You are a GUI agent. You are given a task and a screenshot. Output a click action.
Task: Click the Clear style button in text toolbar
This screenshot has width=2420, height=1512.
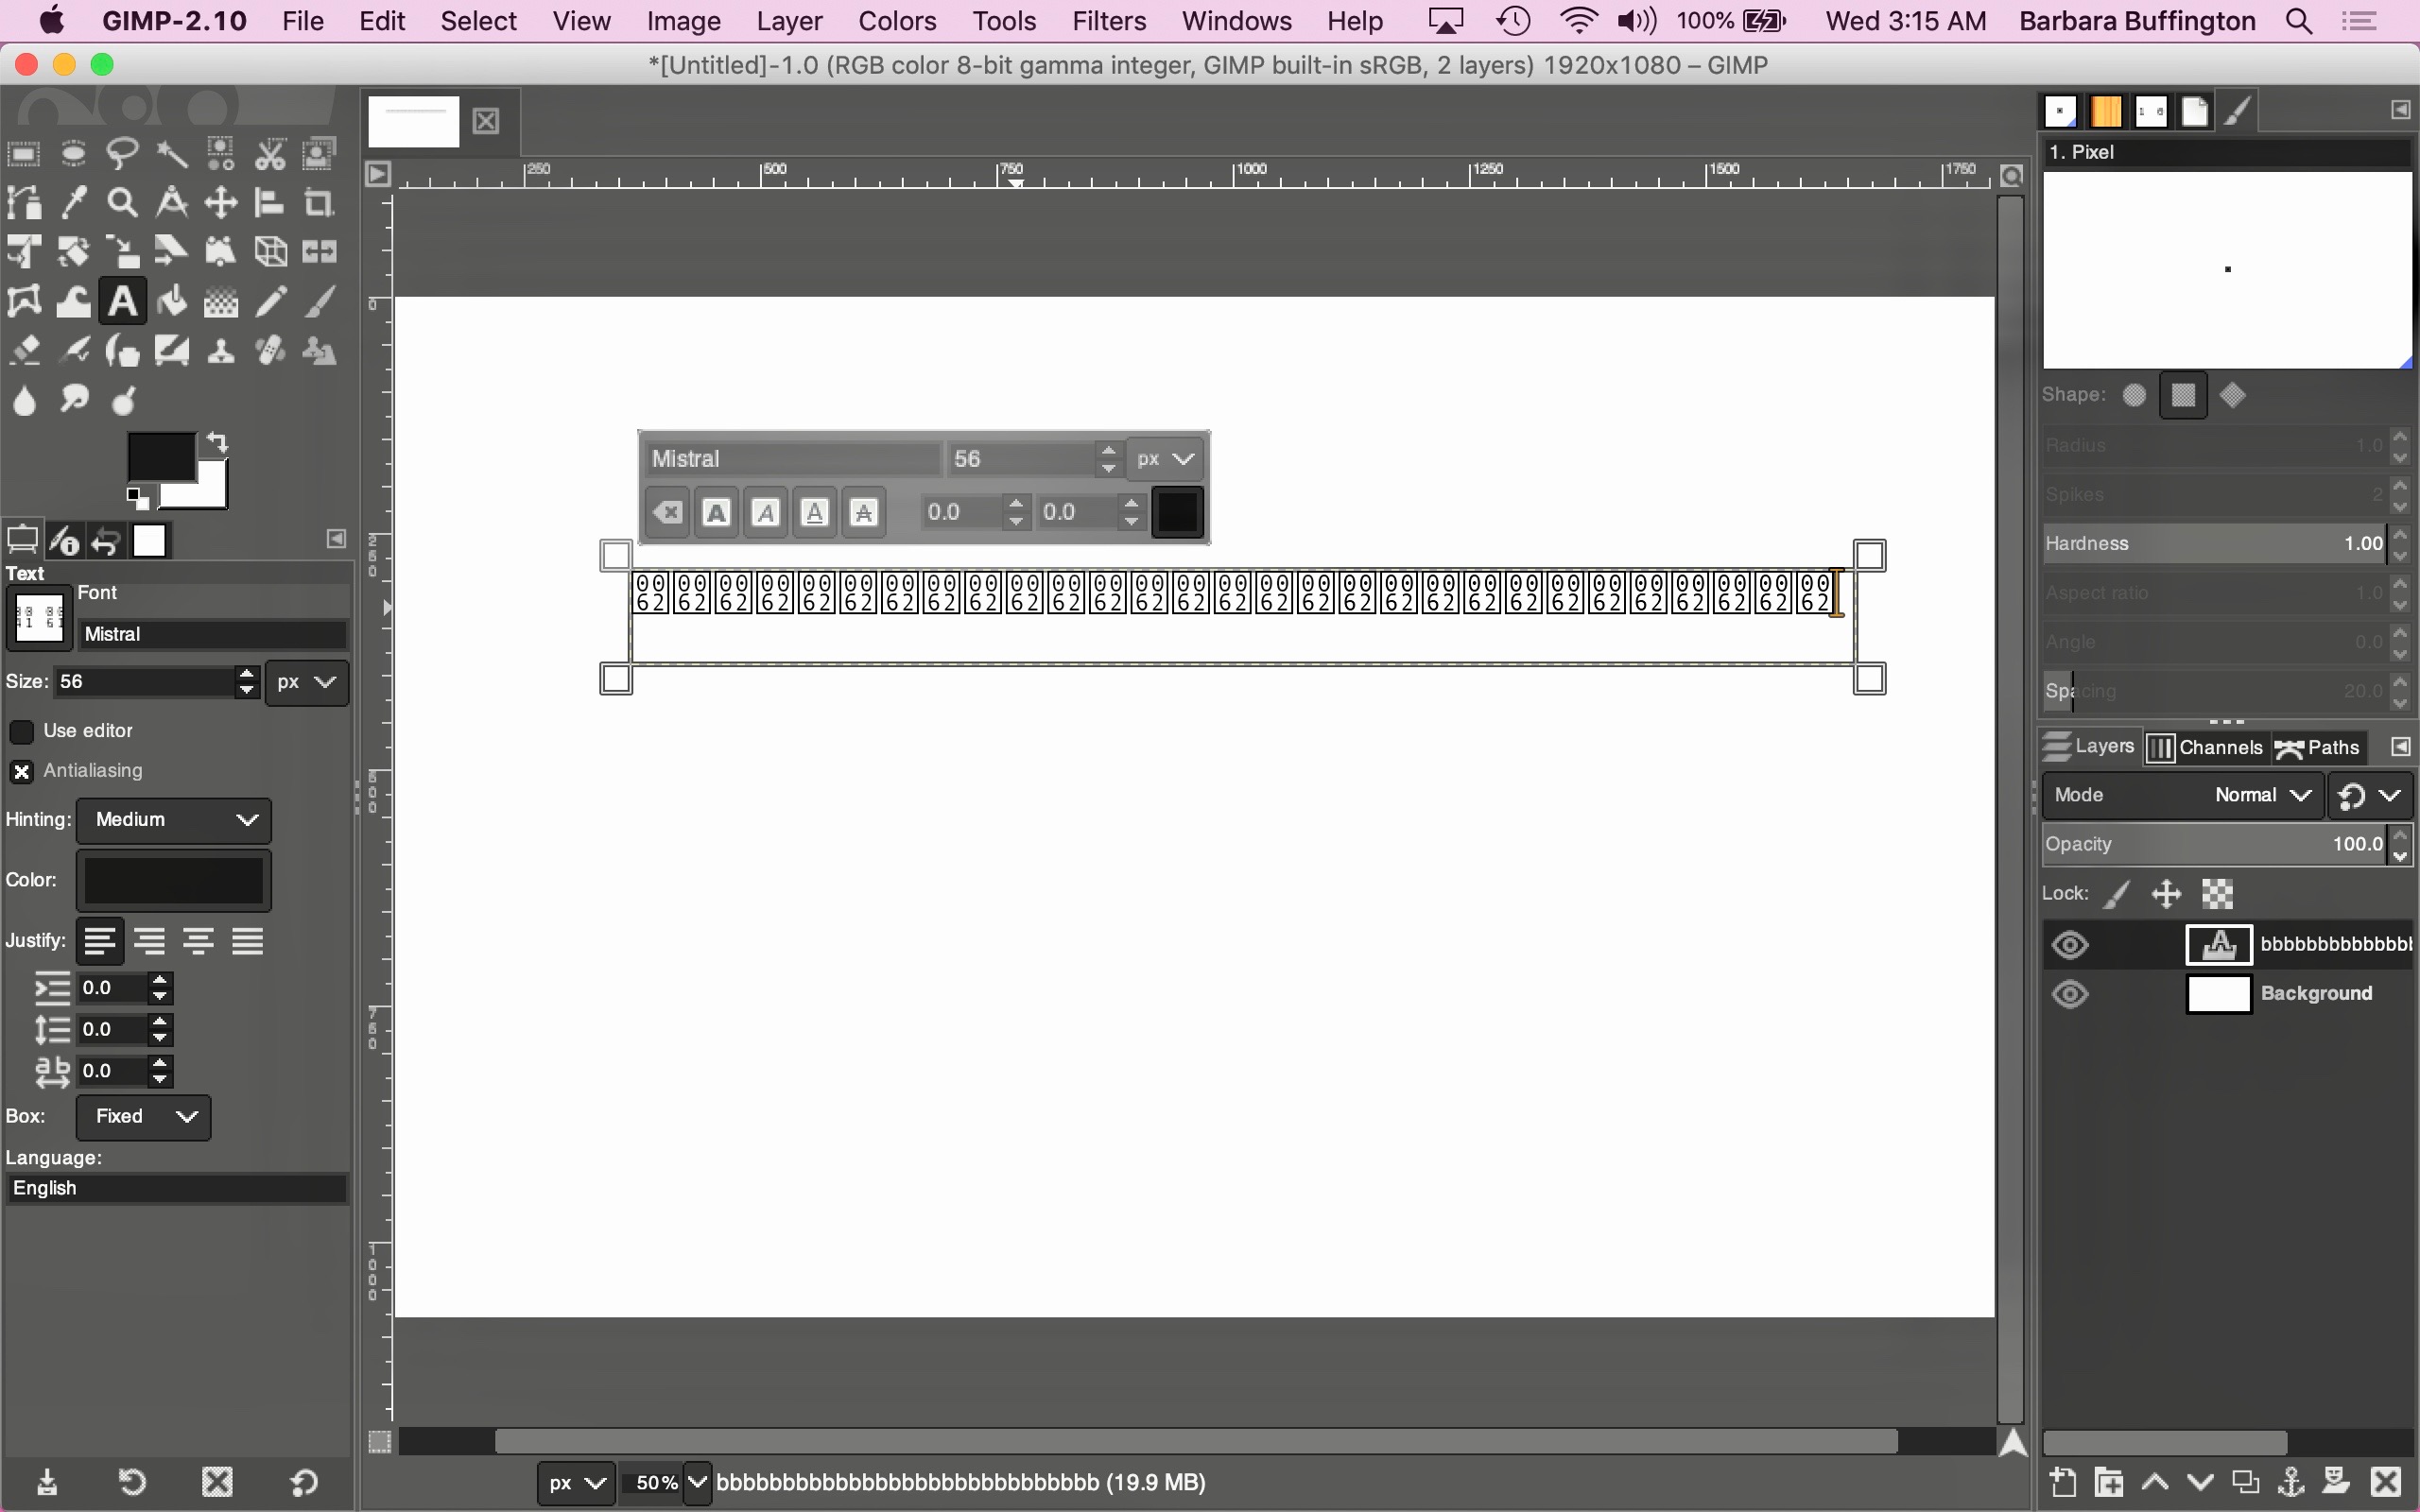point(667,513)
